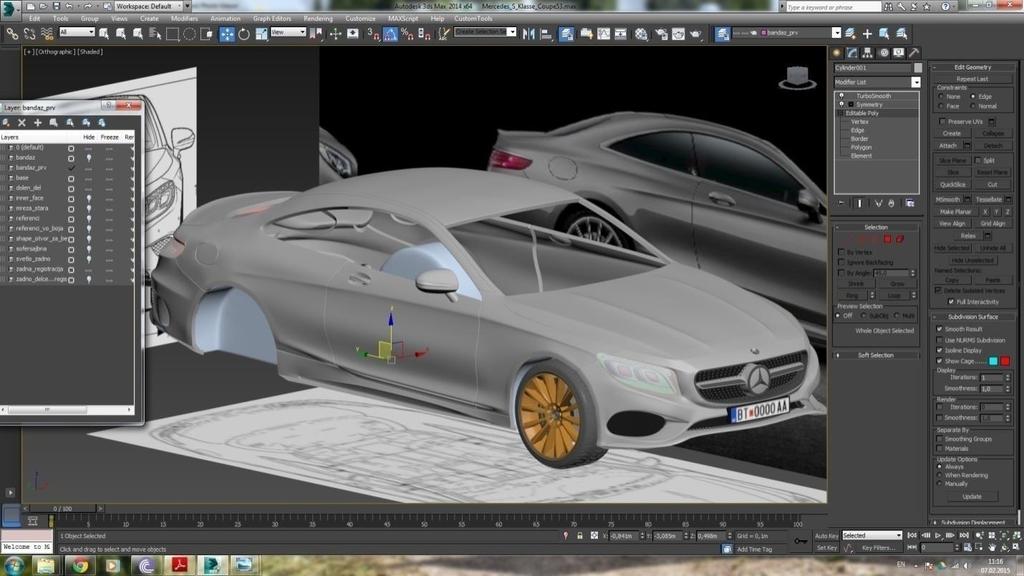Viewport: 1024px width, 576px height.
Task: Toggle hide for the bandaz layer
Action: (x=89, y=157)
